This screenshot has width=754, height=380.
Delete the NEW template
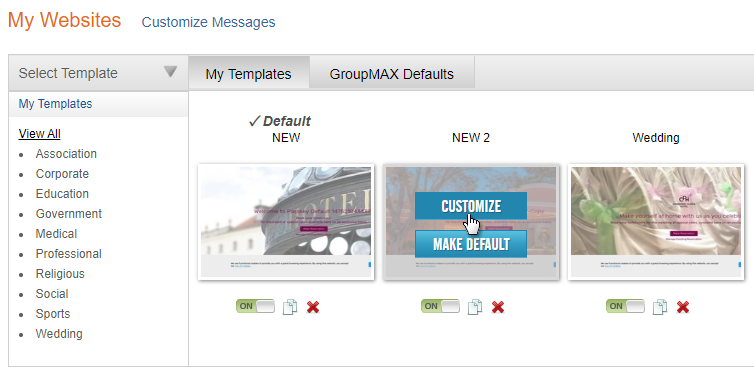(313, 307)
